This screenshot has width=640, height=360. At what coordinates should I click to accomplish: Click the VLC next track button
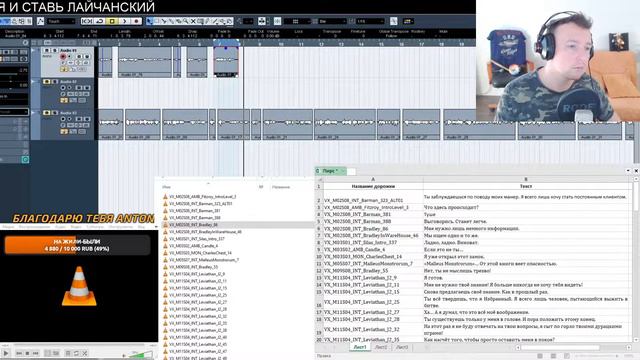click(x=36, y=353)
